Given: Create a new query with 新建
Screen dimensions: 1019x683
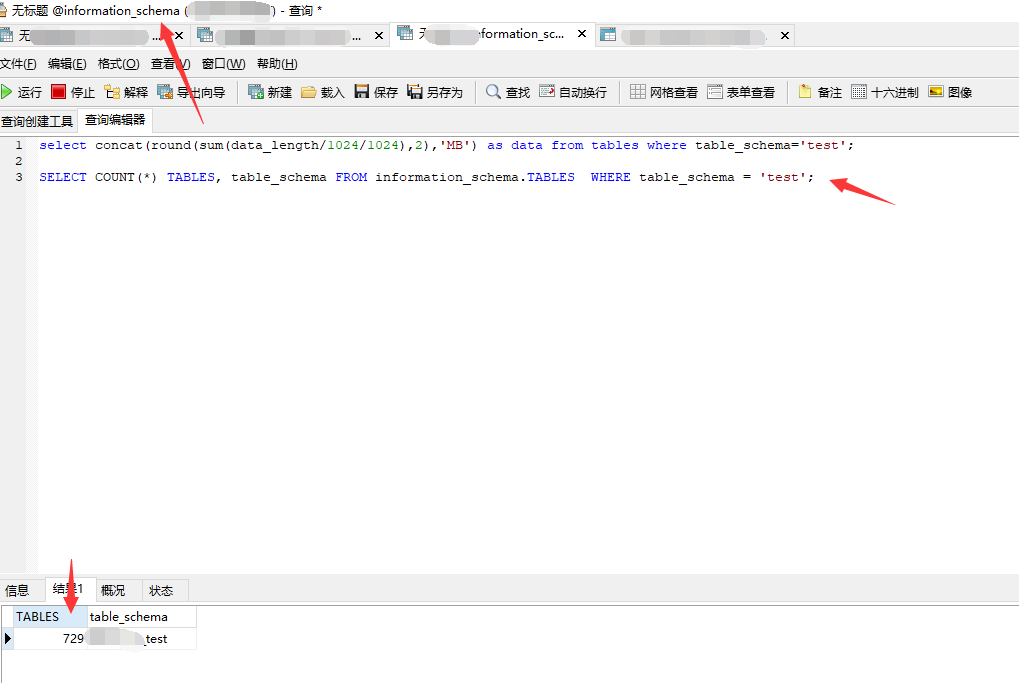Looking at the screenshot, I should (x=270, y=92).
